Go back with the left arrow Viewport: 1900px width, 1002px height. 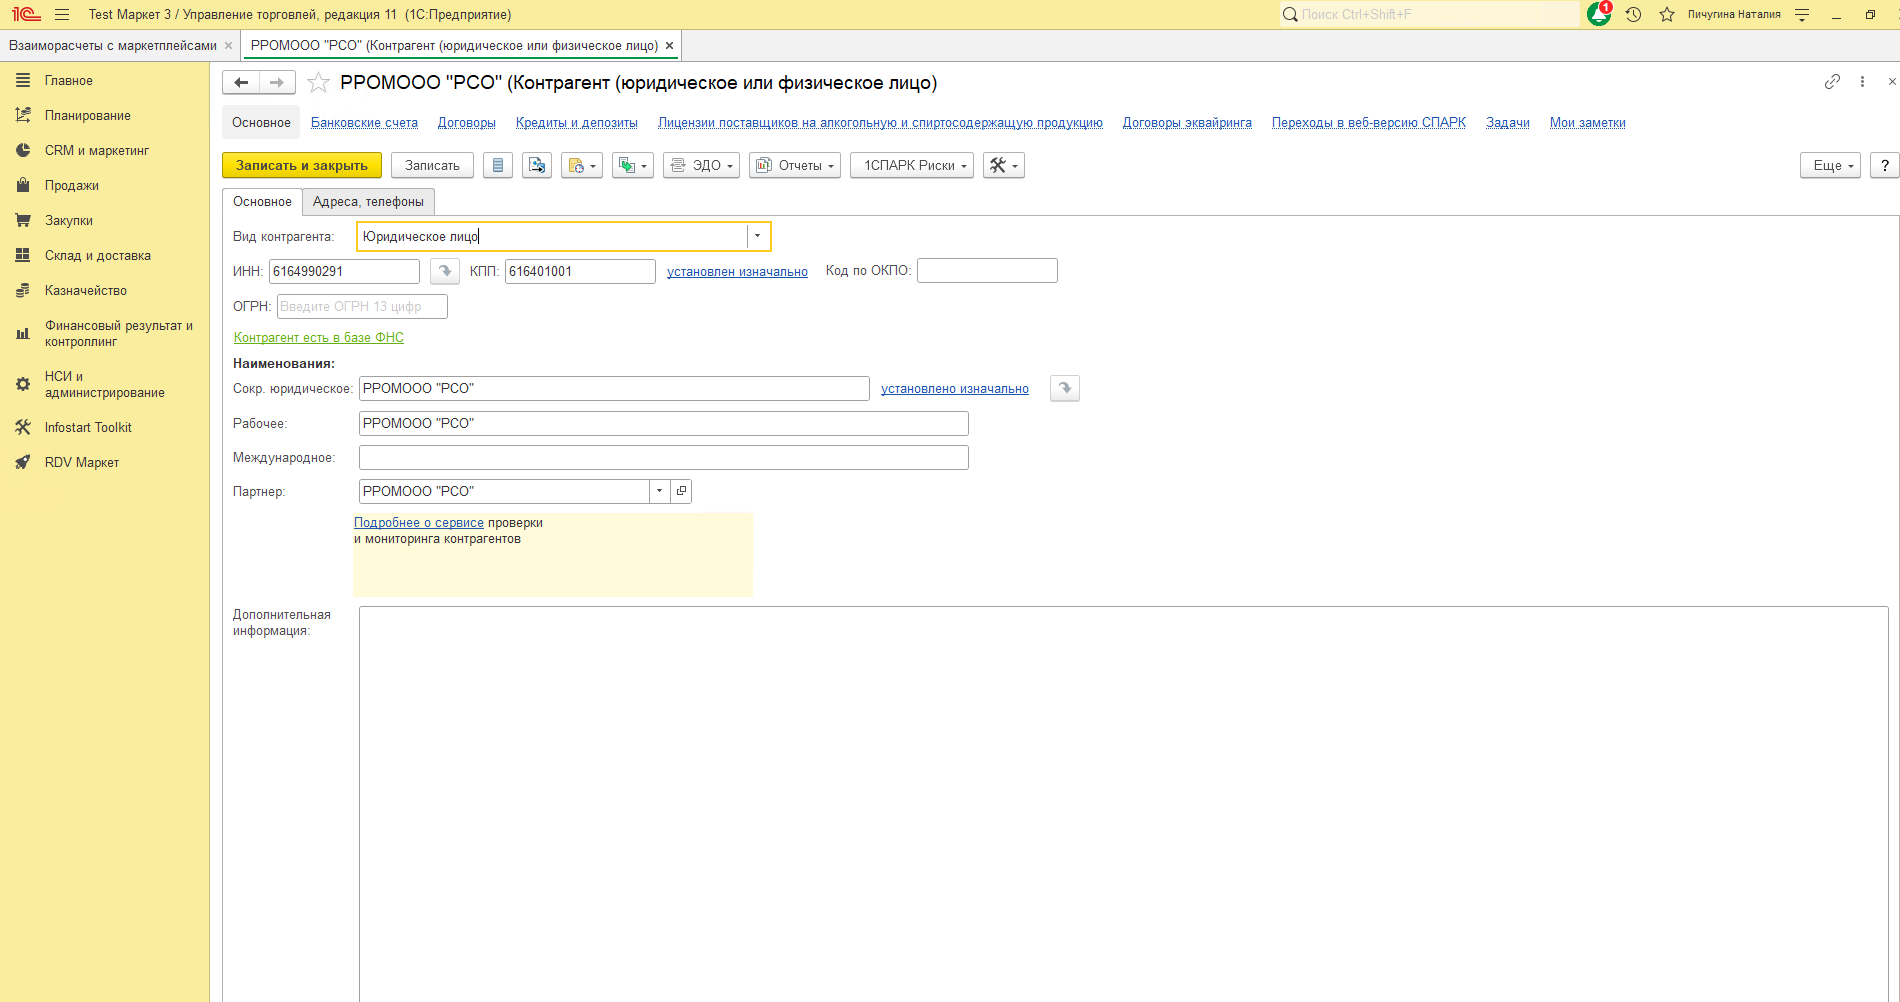pyautogui.click(x=241, y=83)
